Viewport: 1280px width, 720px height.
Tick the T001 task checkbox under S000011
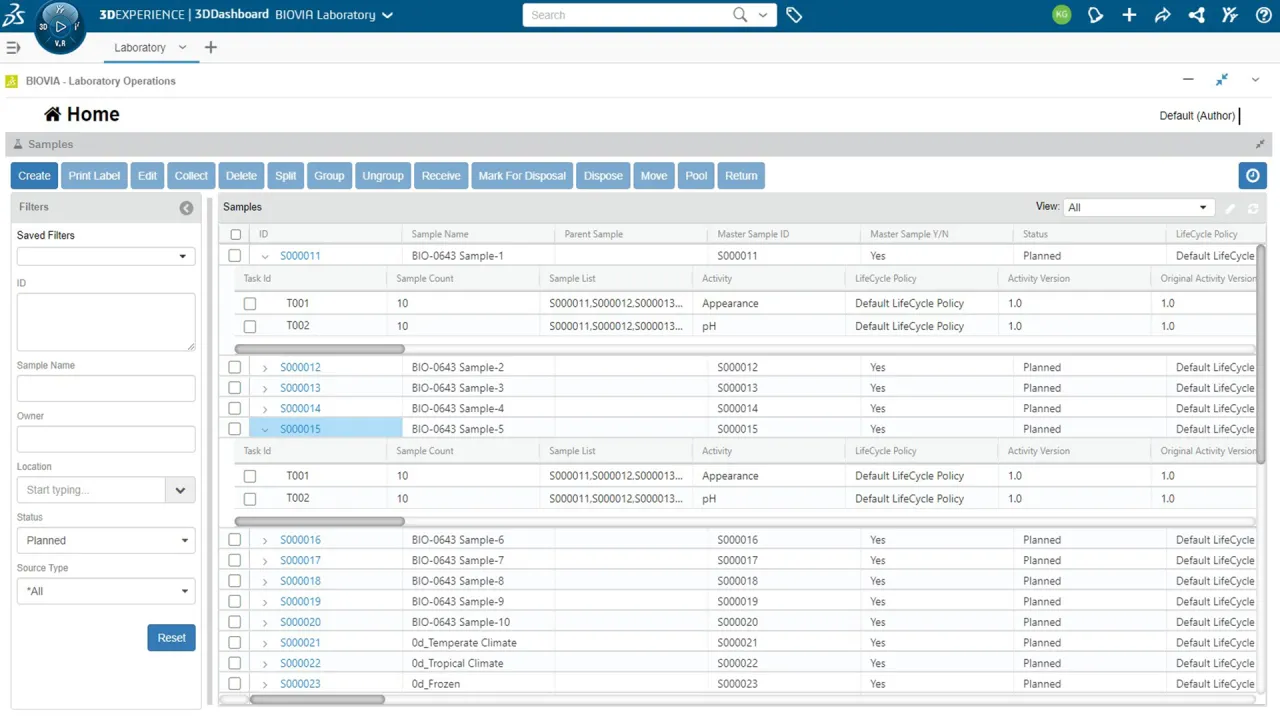coord(250,303)
